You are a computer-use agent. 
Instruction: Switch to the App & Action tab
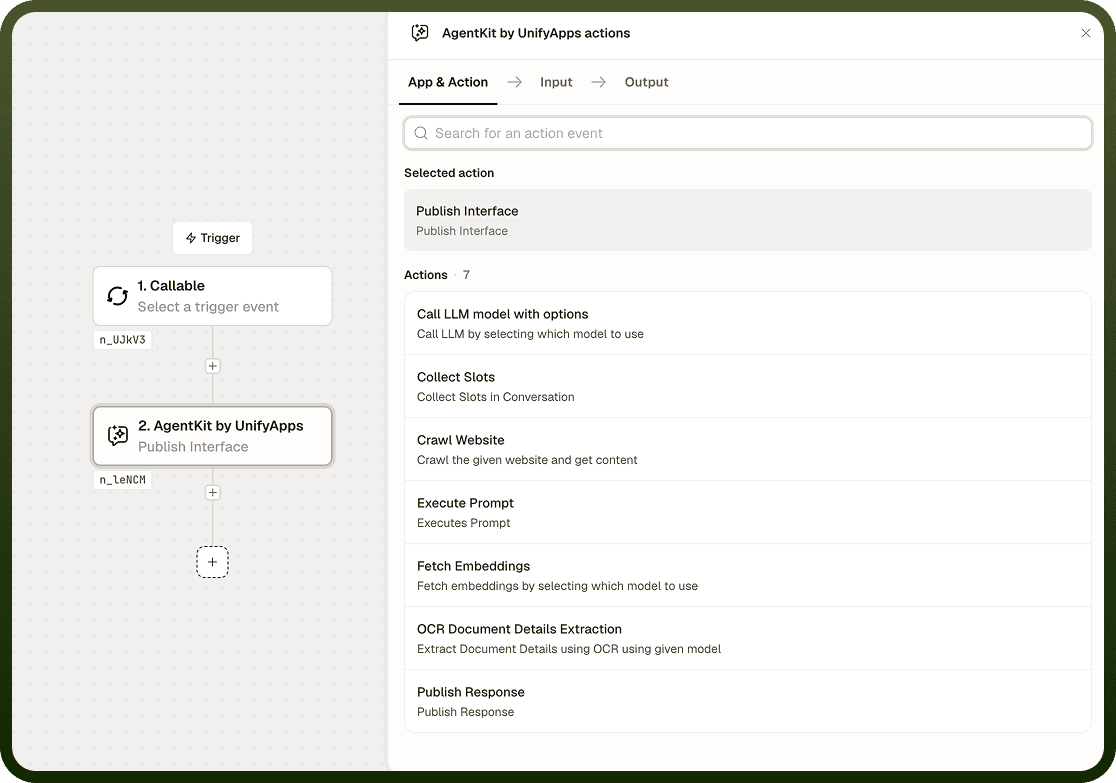click(x=448, y=82)
